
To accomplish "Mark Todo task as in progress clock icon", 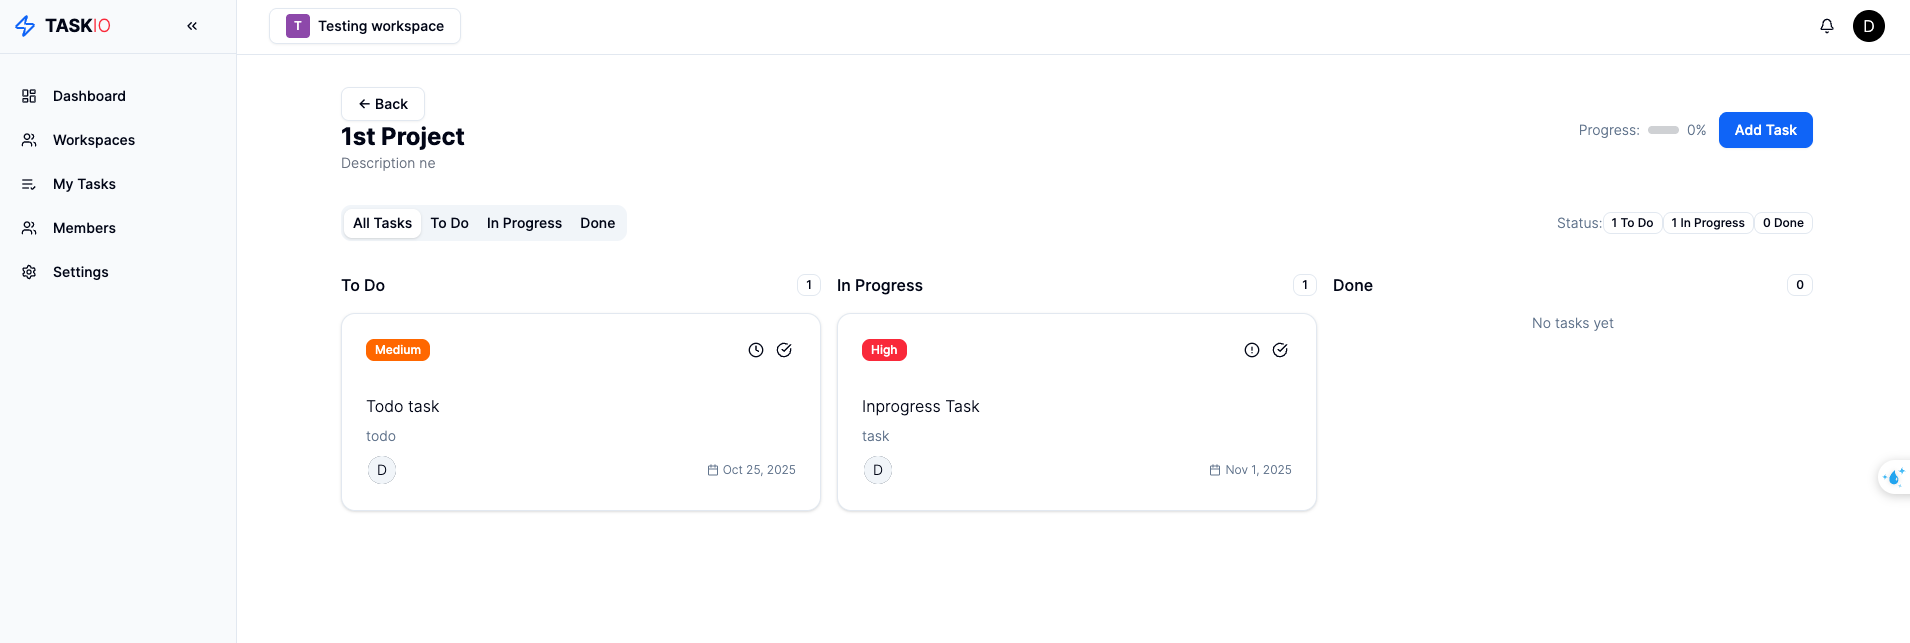I will [x=756, y=350].
